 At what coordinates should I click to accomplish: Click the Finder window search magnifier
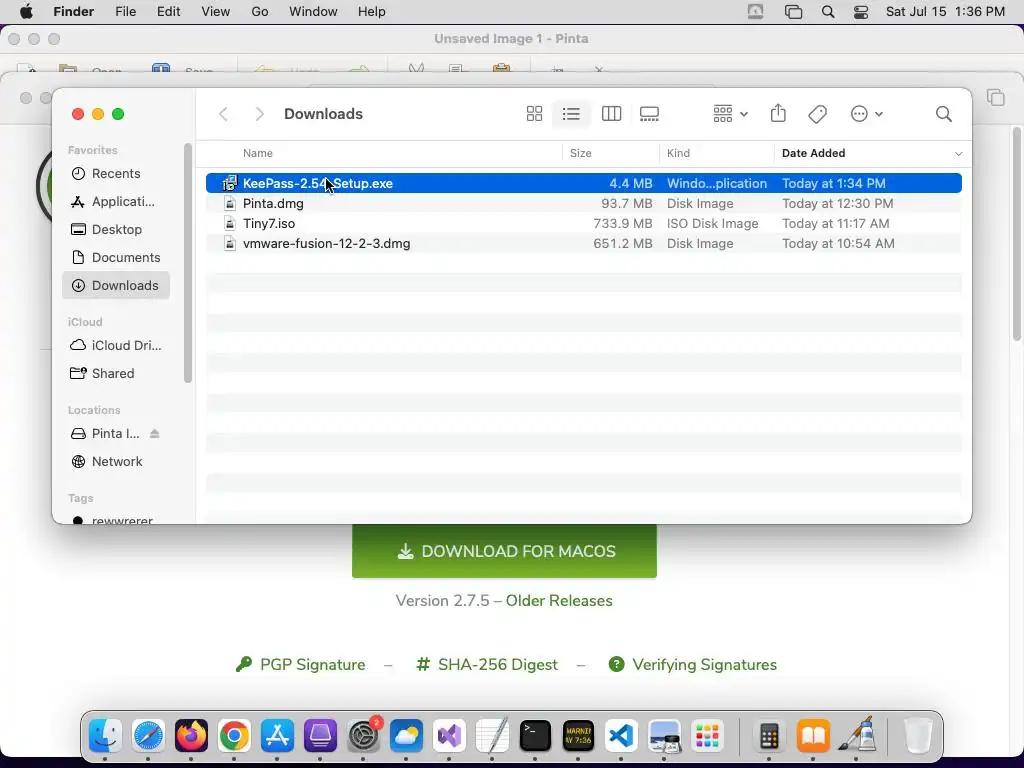click(x=943, y=114)
